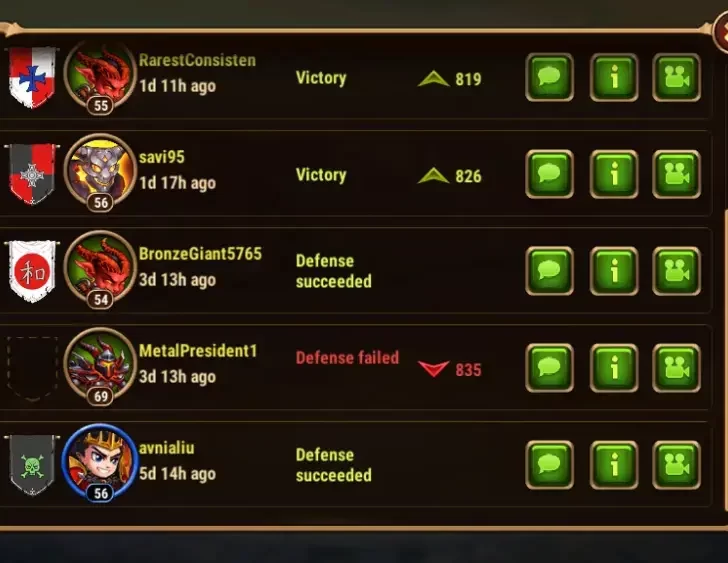Select savi95 player avatar
The width and height of the screenshot is (728, 563).
tap(100, 172)
